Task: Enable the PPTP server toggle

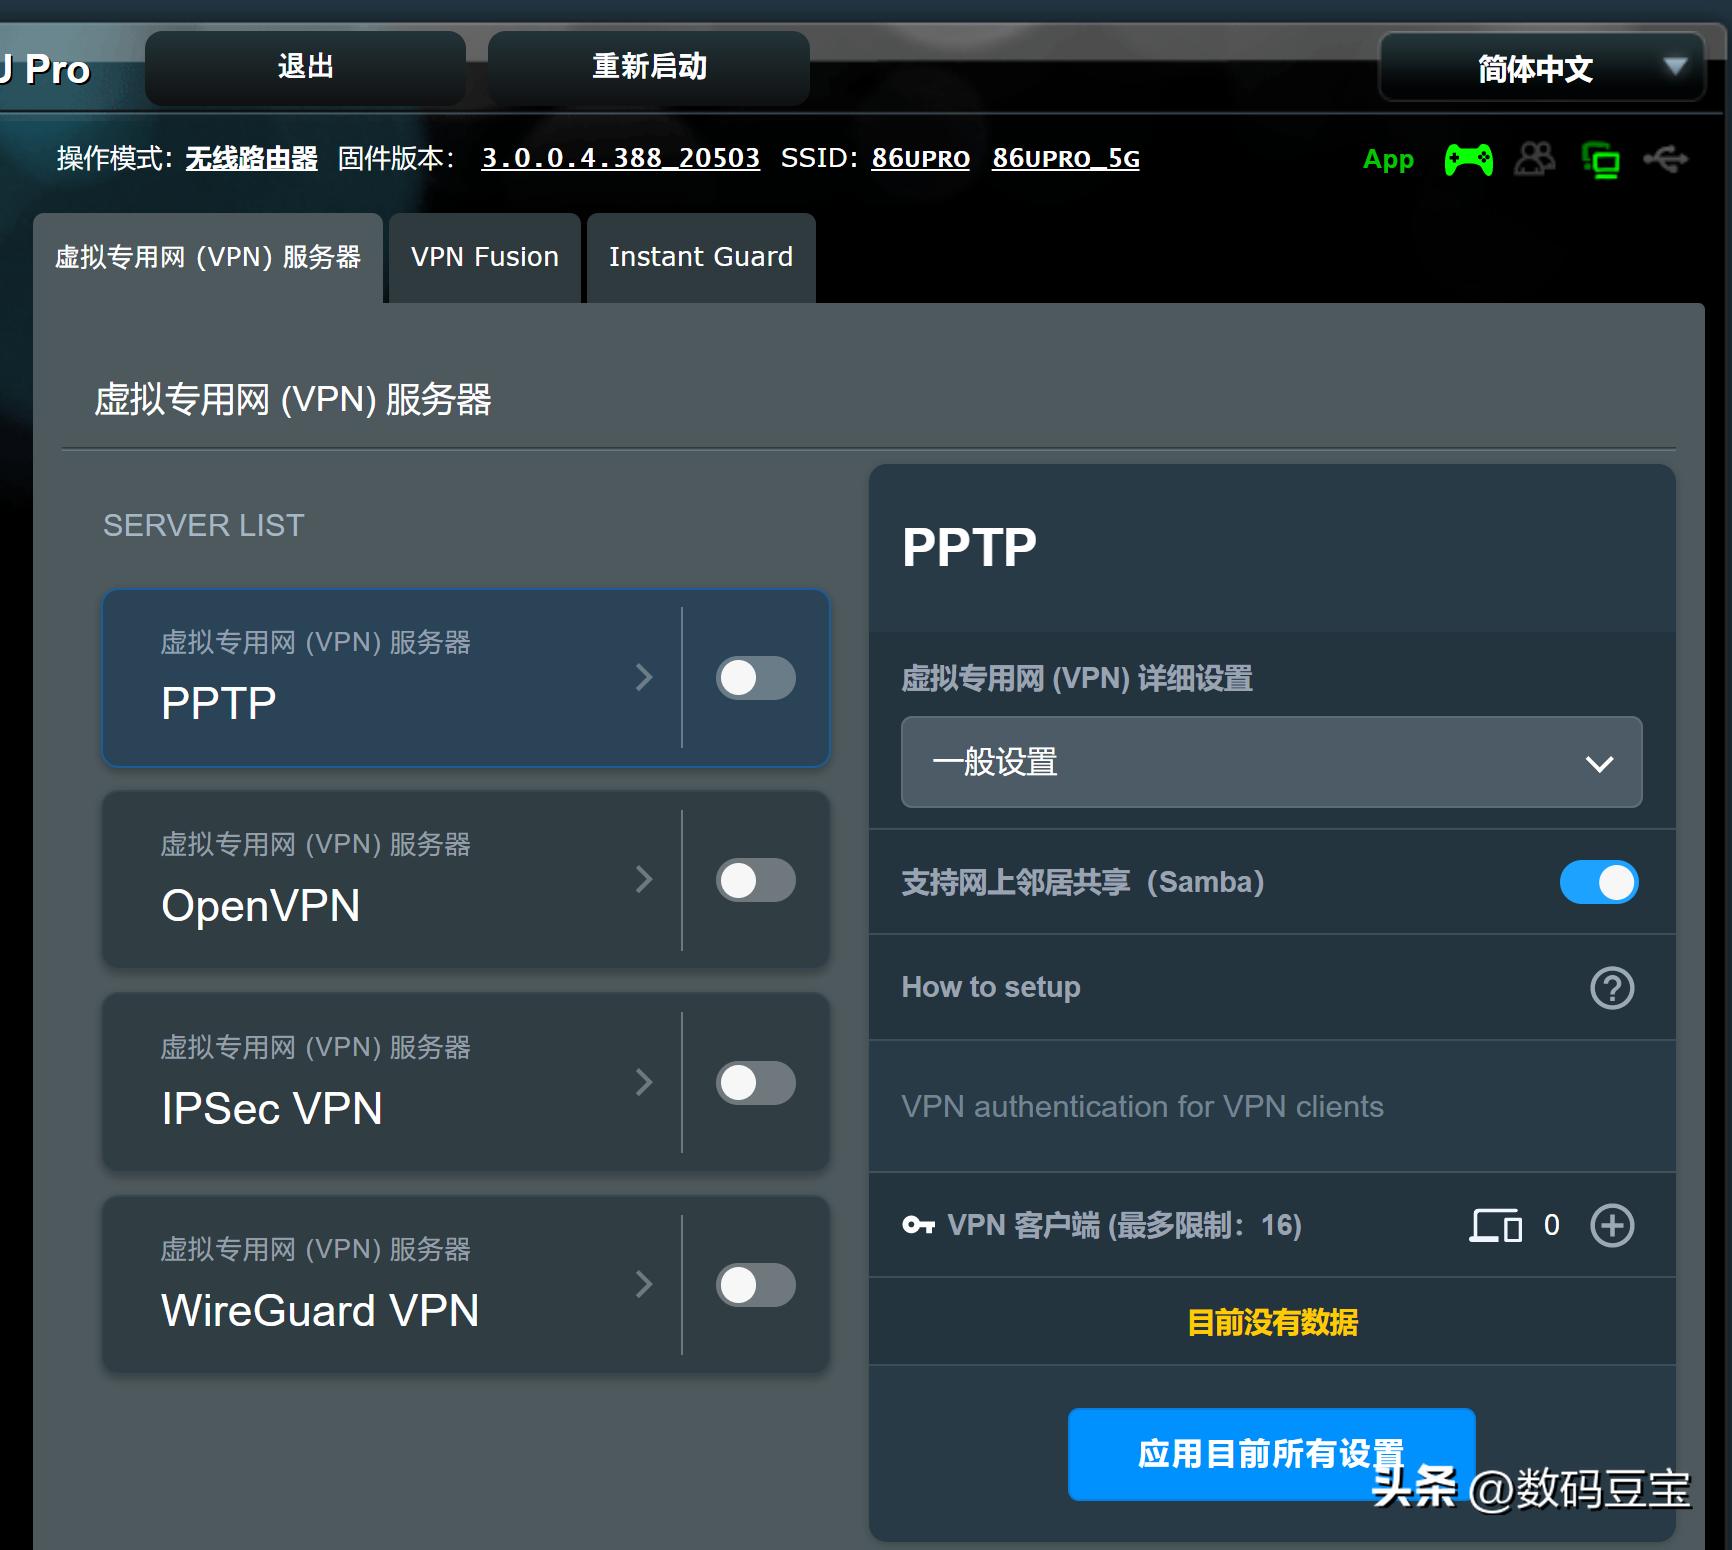Action: pyautogui.click(x=755, y=678)
